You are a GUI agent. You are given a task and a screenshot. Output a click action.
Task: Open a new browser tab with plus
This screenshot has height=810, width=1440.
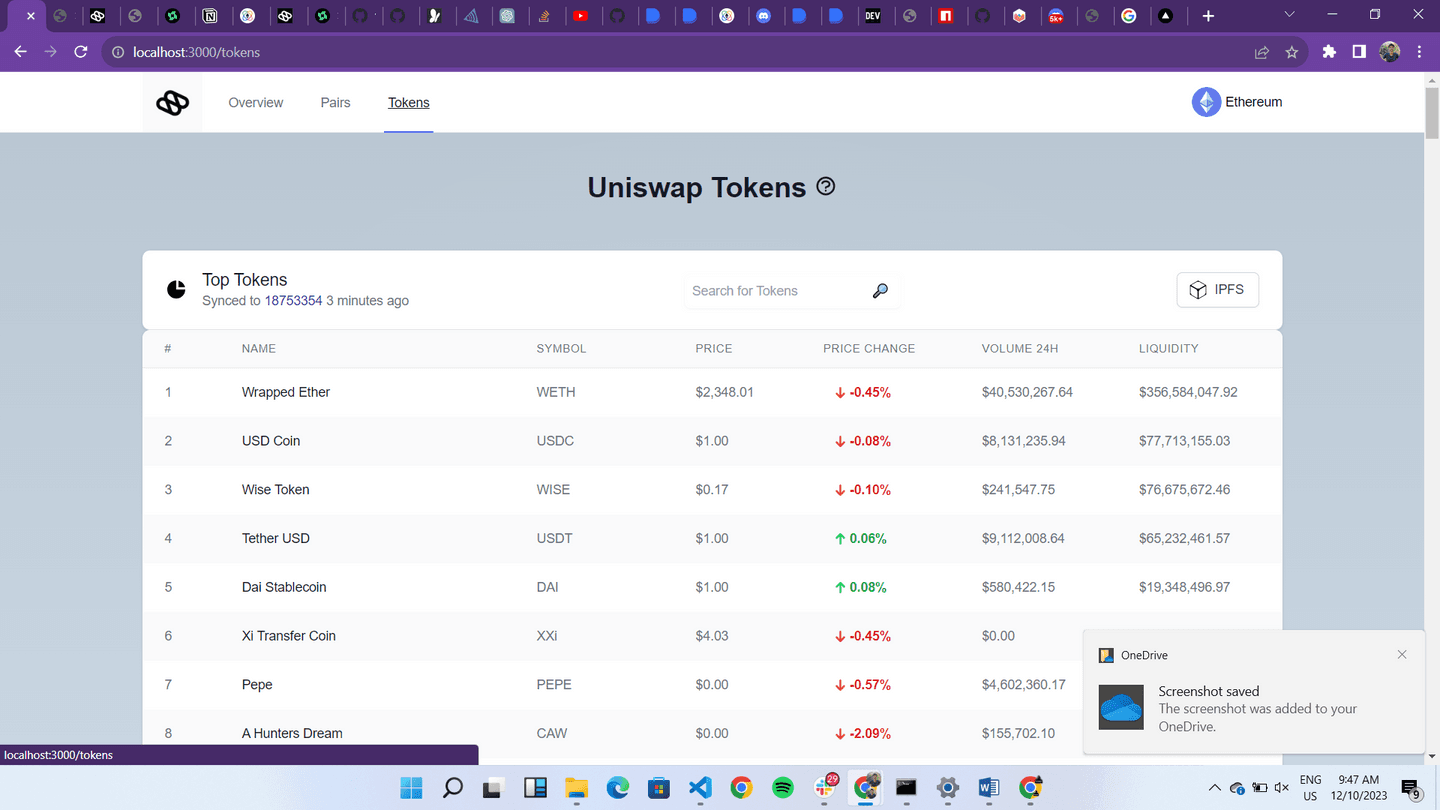point(1208,16)
